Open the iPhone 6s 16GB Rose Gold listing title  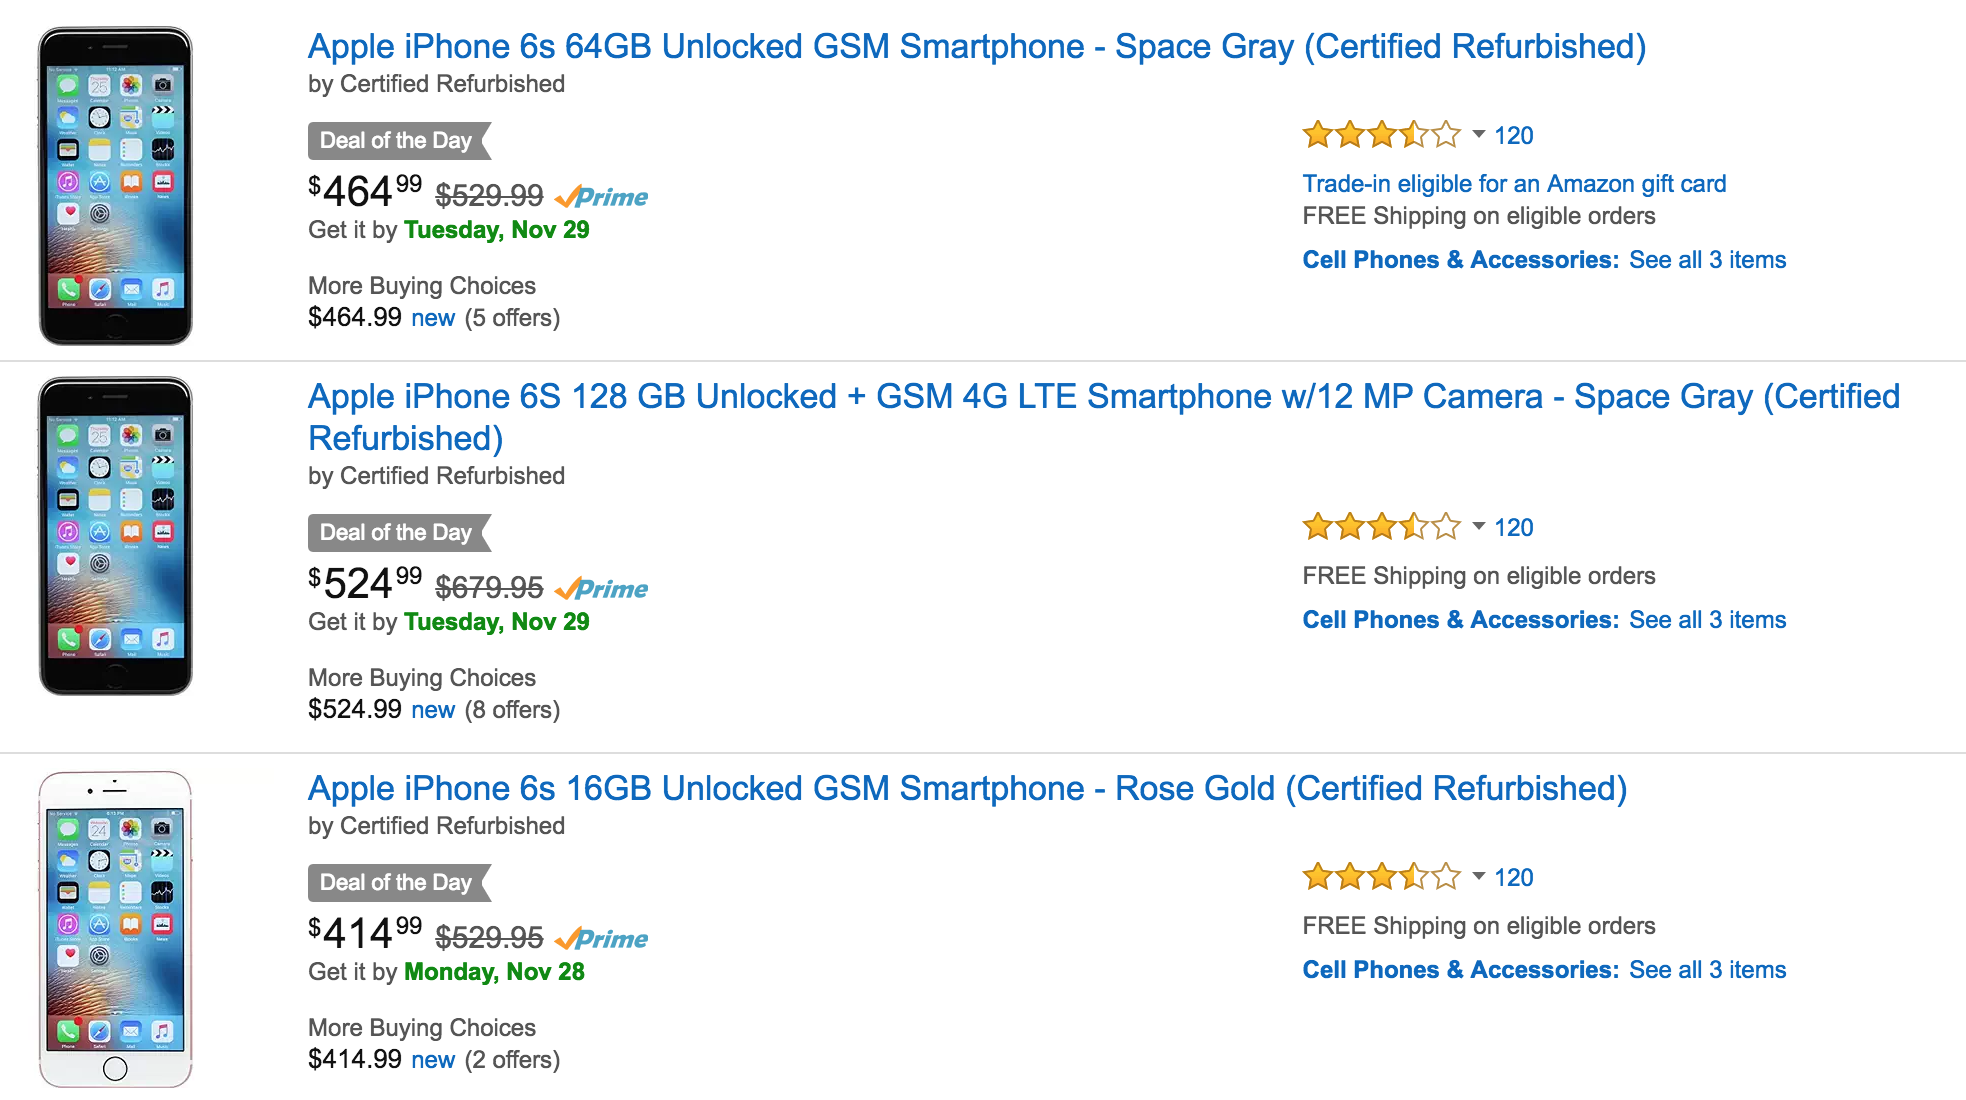tap(967, 789)
